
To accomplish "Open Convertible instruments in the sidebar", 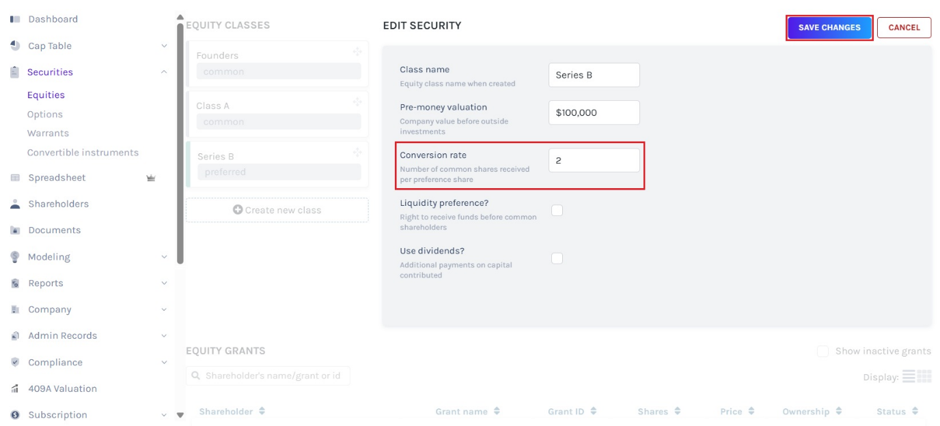I will (x=83, y=153).
